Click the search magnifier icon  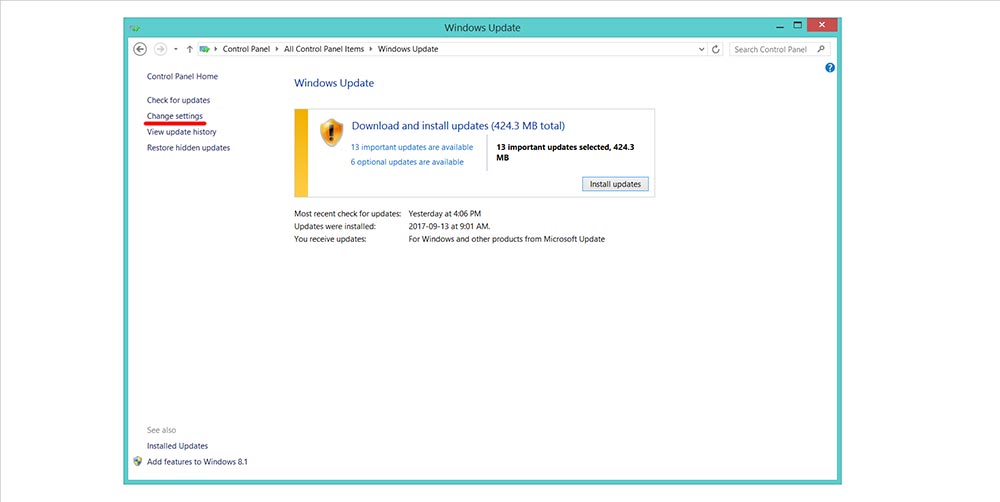click(x=821, y=49)
